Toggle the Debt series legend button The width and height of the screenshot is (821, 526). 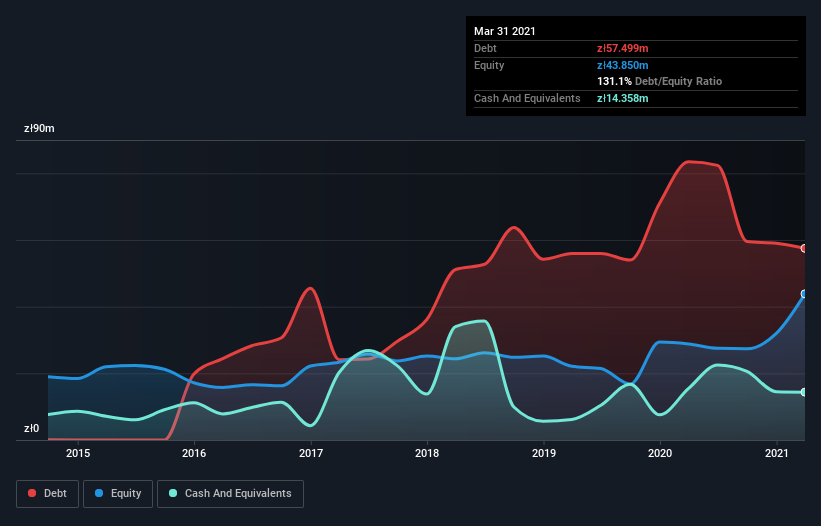47,494
